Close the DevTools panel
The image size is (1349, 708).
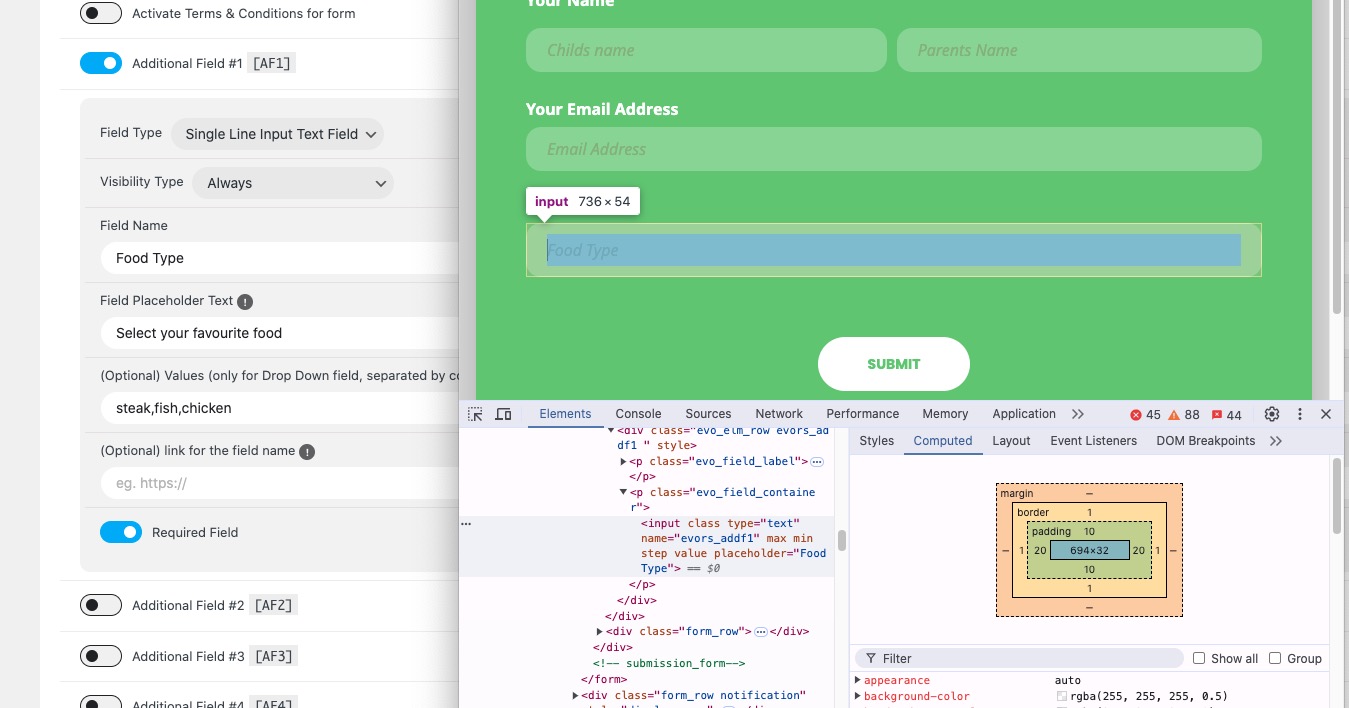(1326, 414)
